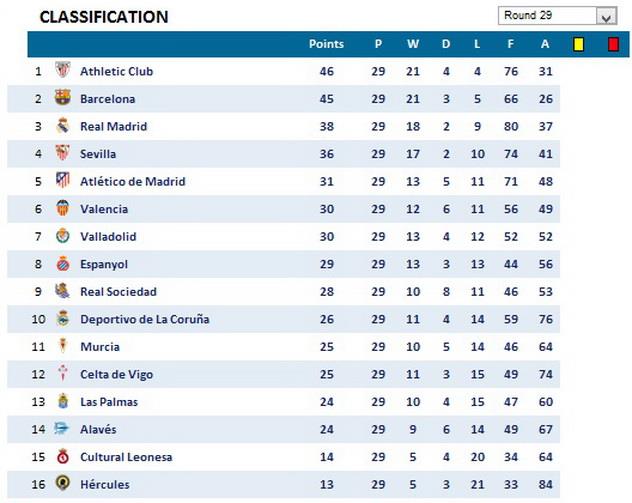
Task: Click the Sevilla crest icon
Action: pos(63,153)
